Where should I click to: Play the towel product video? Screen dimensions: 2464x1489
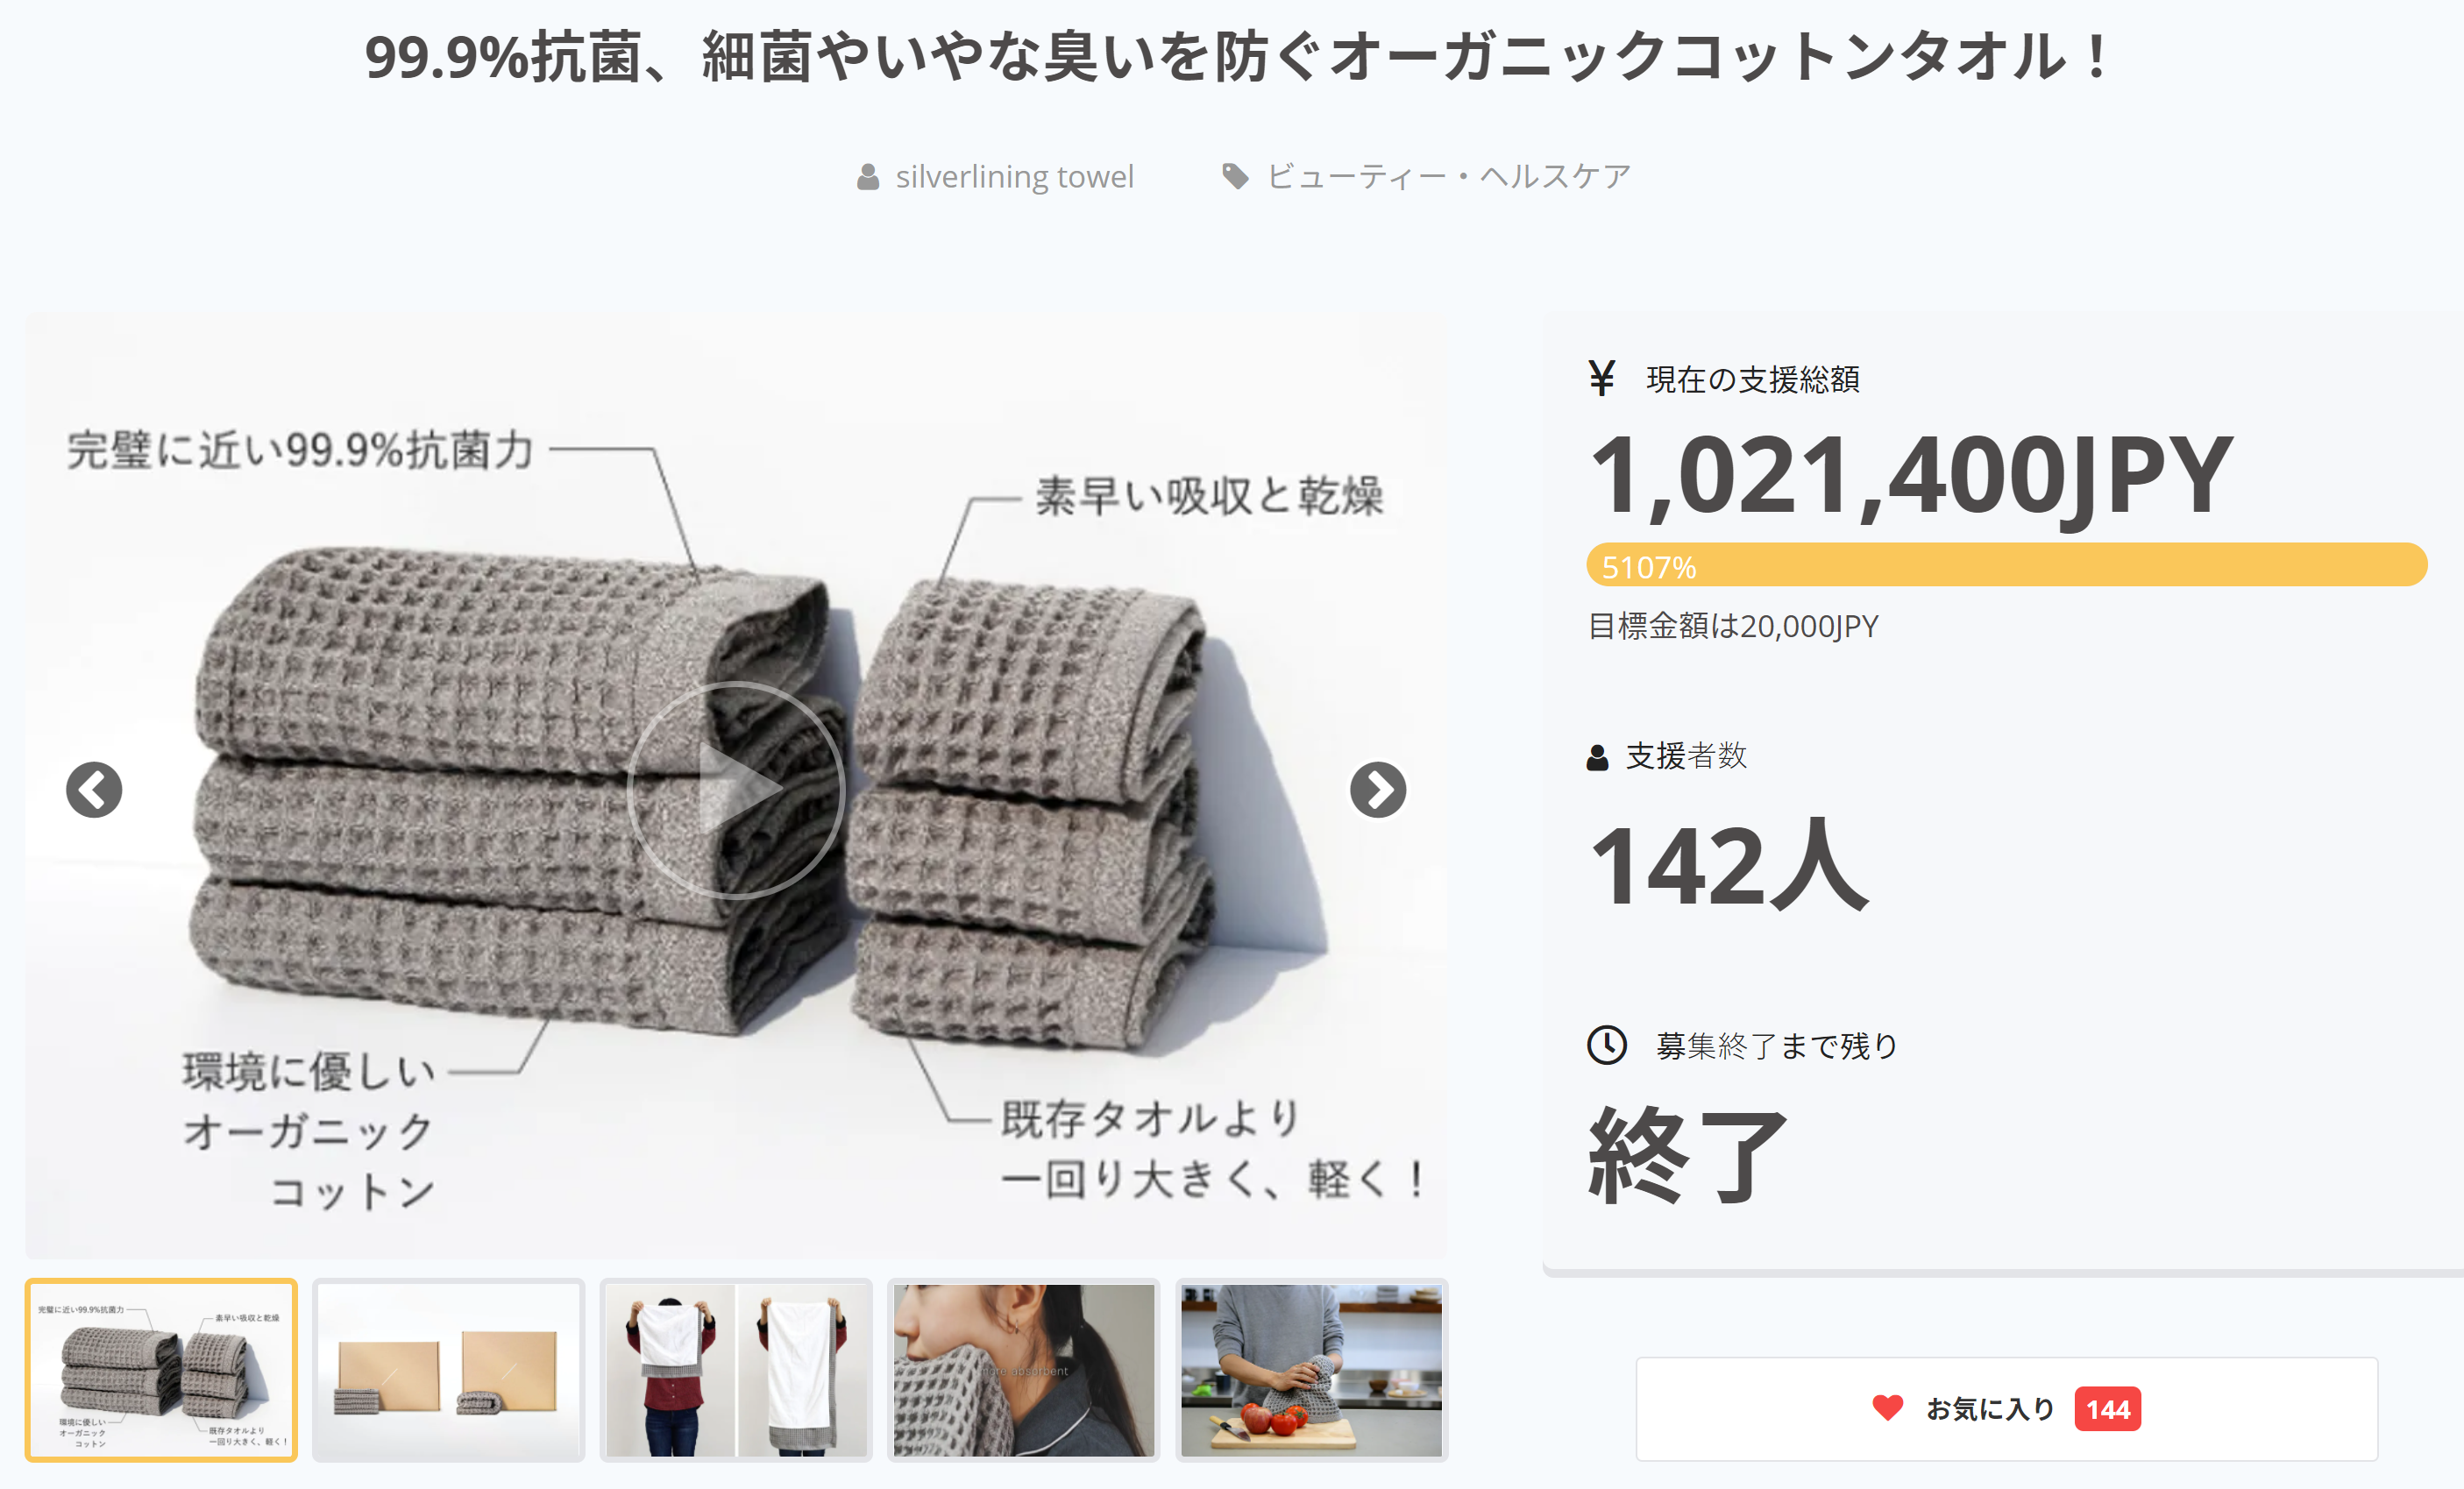(x=736, y=790)
